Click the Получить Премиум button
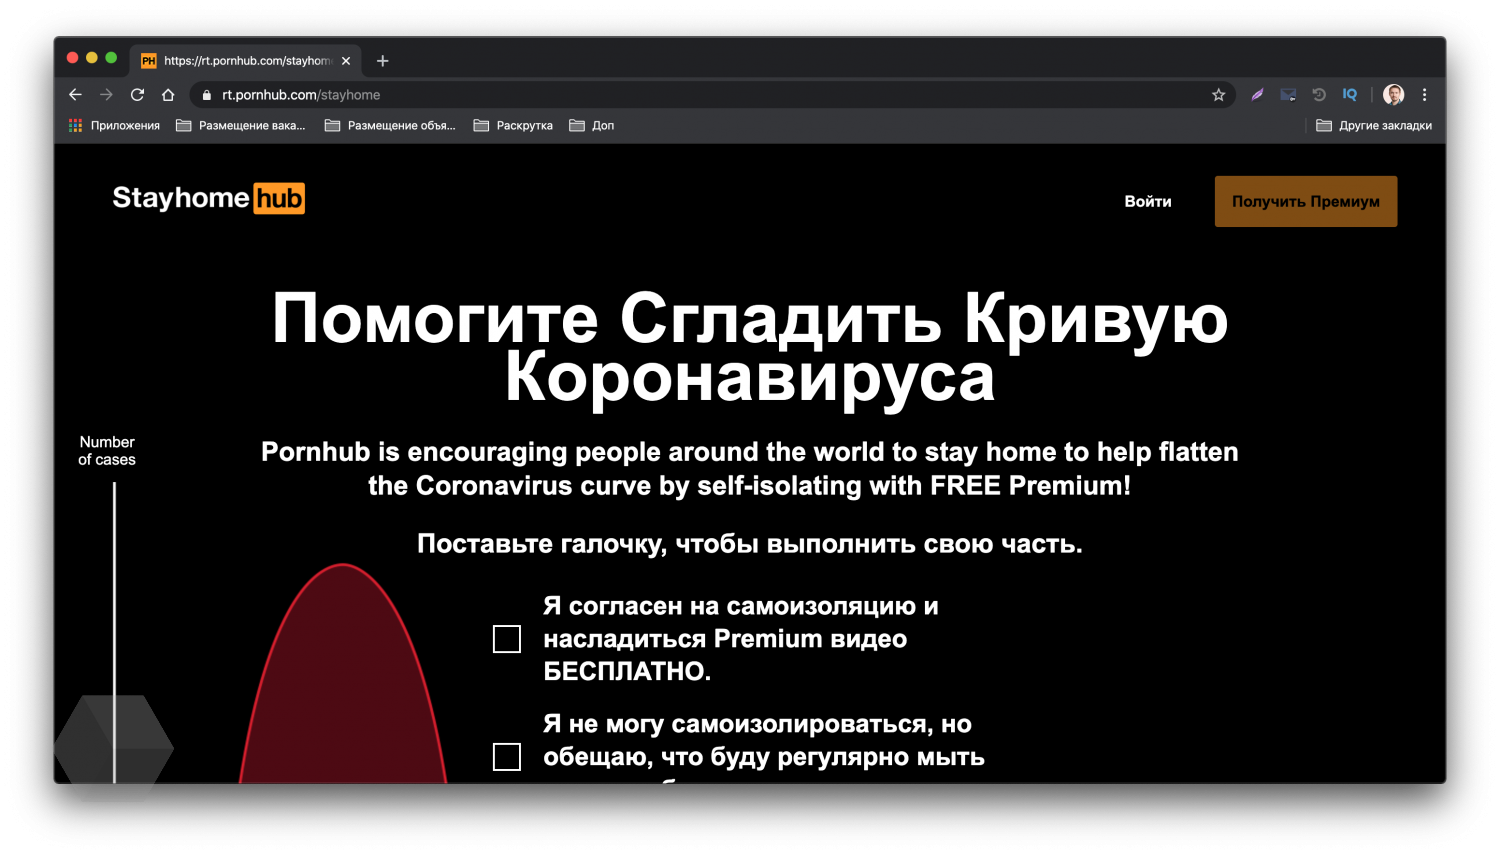The width and height of the screenshot is (1500, 855). tap(1306, 201)
